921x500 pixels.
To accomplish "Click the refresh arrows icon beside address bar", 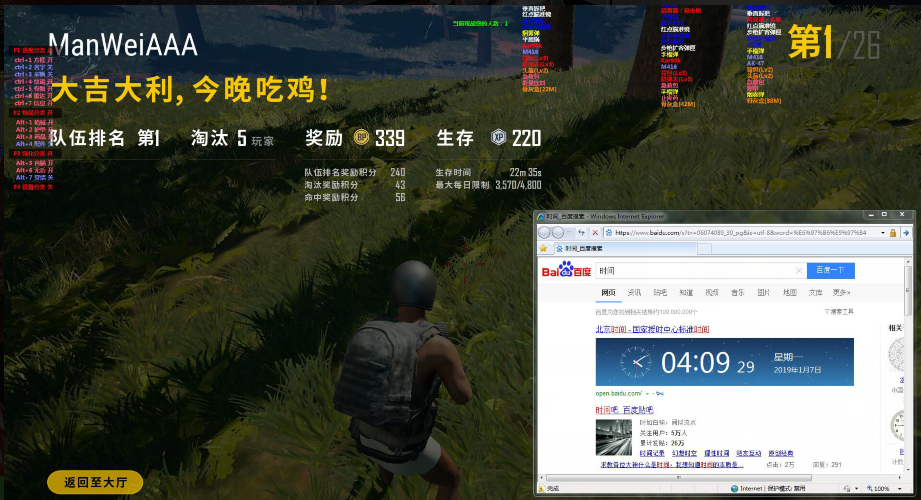I will (x=581, y=233).
